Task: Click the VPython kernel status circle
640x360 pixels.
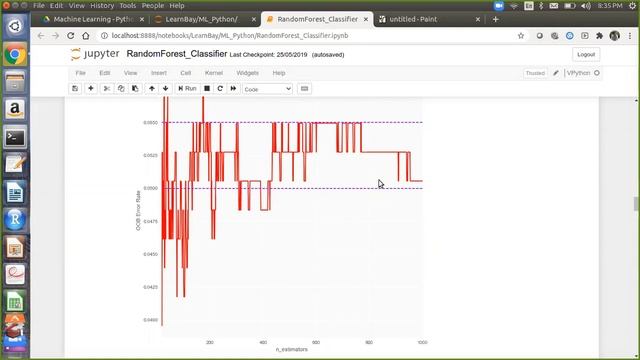Action: coord(597,73)
